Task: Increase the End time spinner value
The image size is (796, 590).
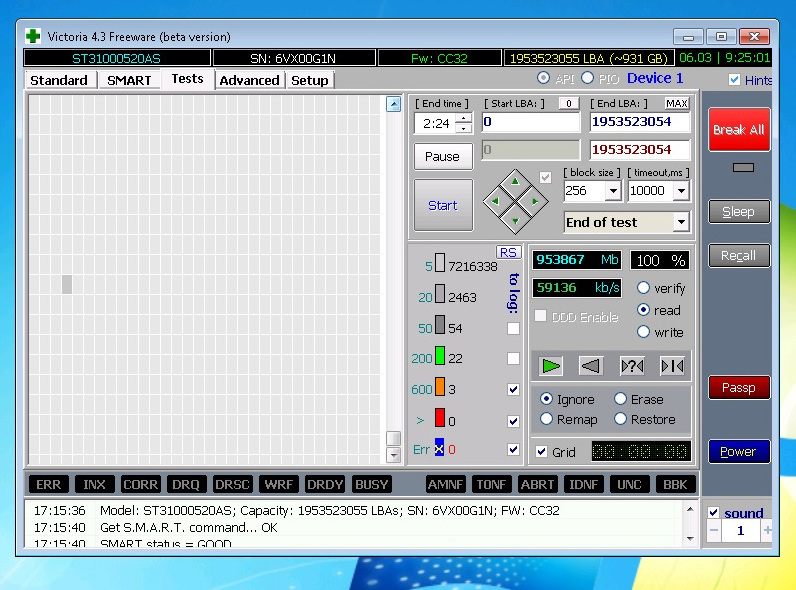Action: [463, 119]
